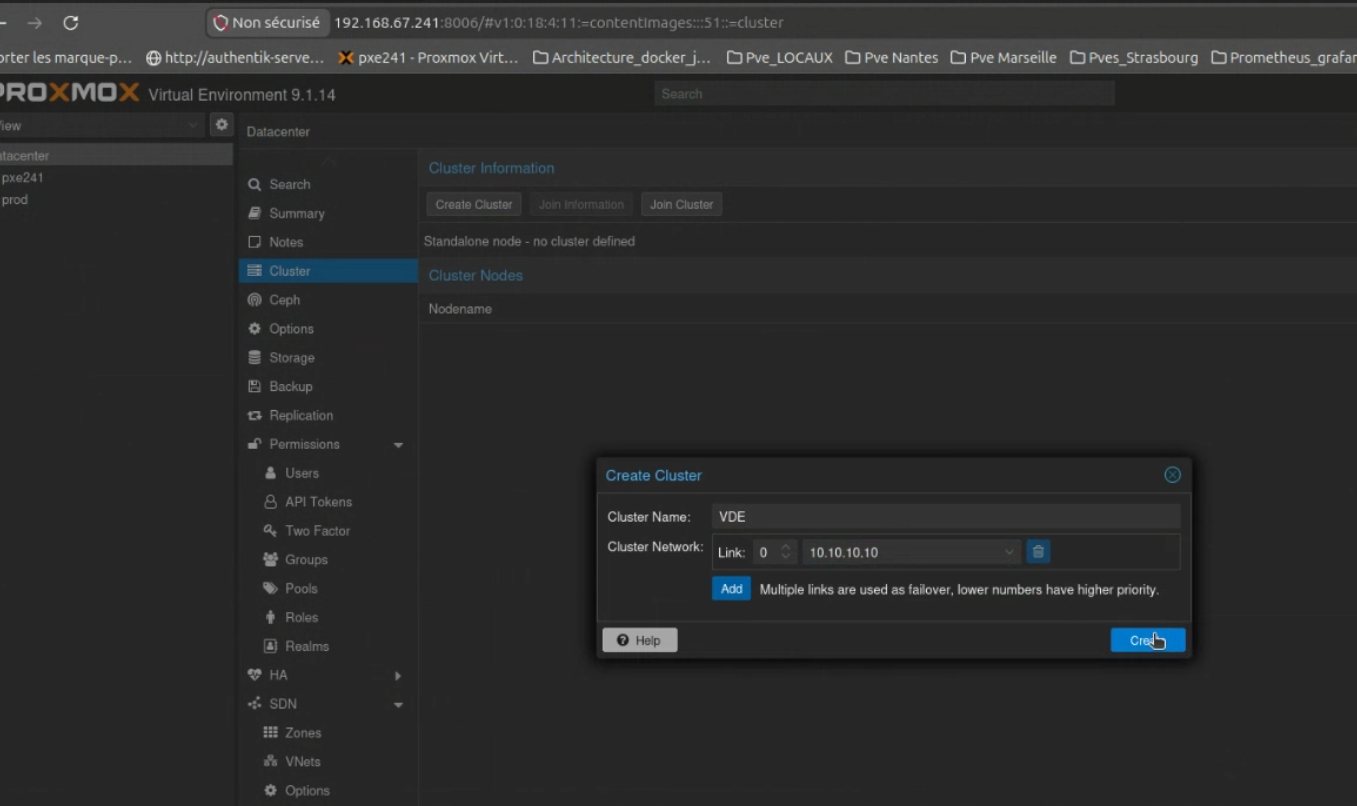Close the Create Cluster dialog
This screenshot has height=806, width=1357.
[1173, 475]
